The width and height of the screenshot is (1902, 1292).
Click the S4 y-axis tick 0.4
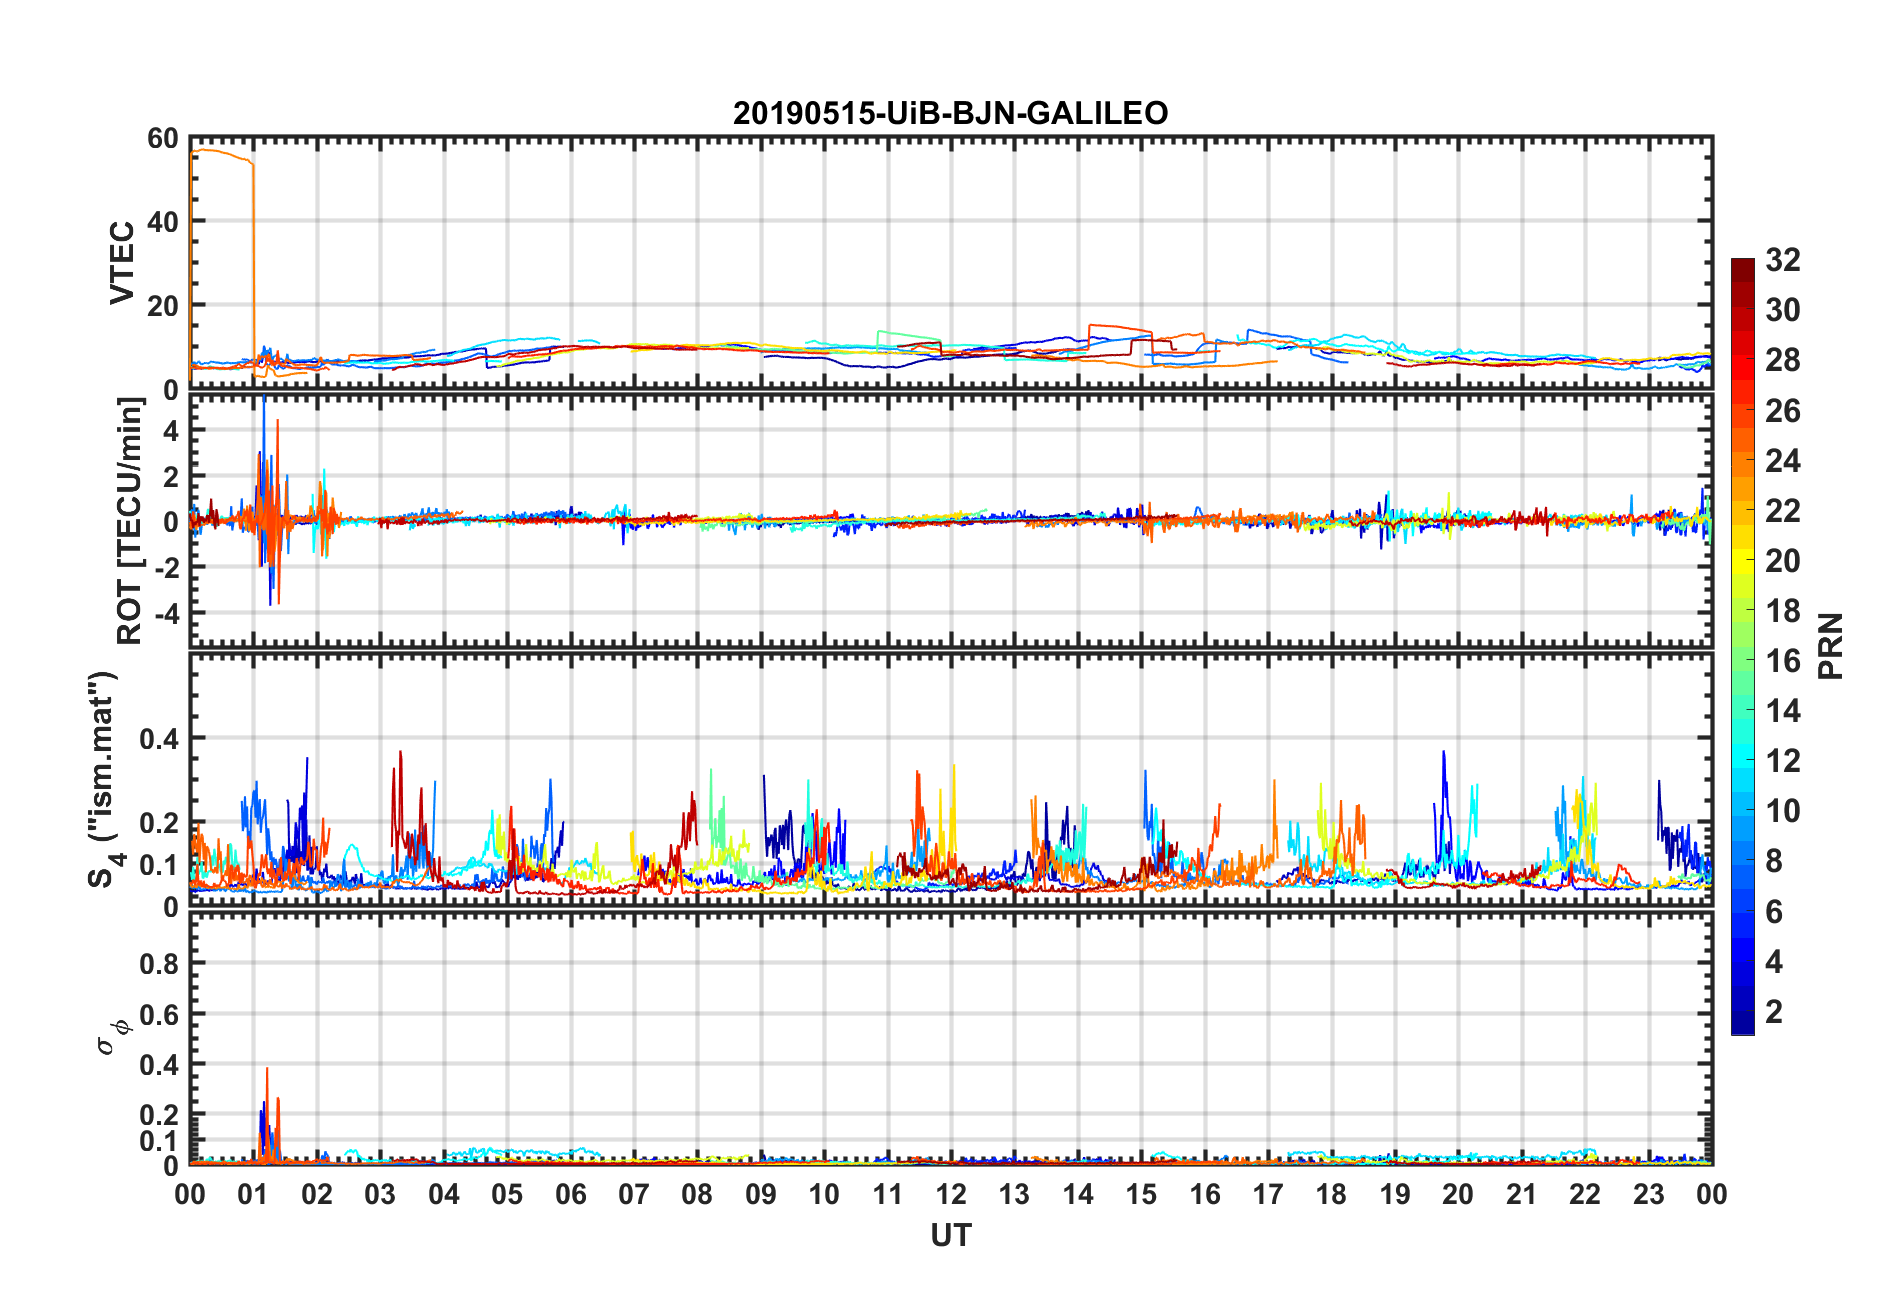point(159,739)
